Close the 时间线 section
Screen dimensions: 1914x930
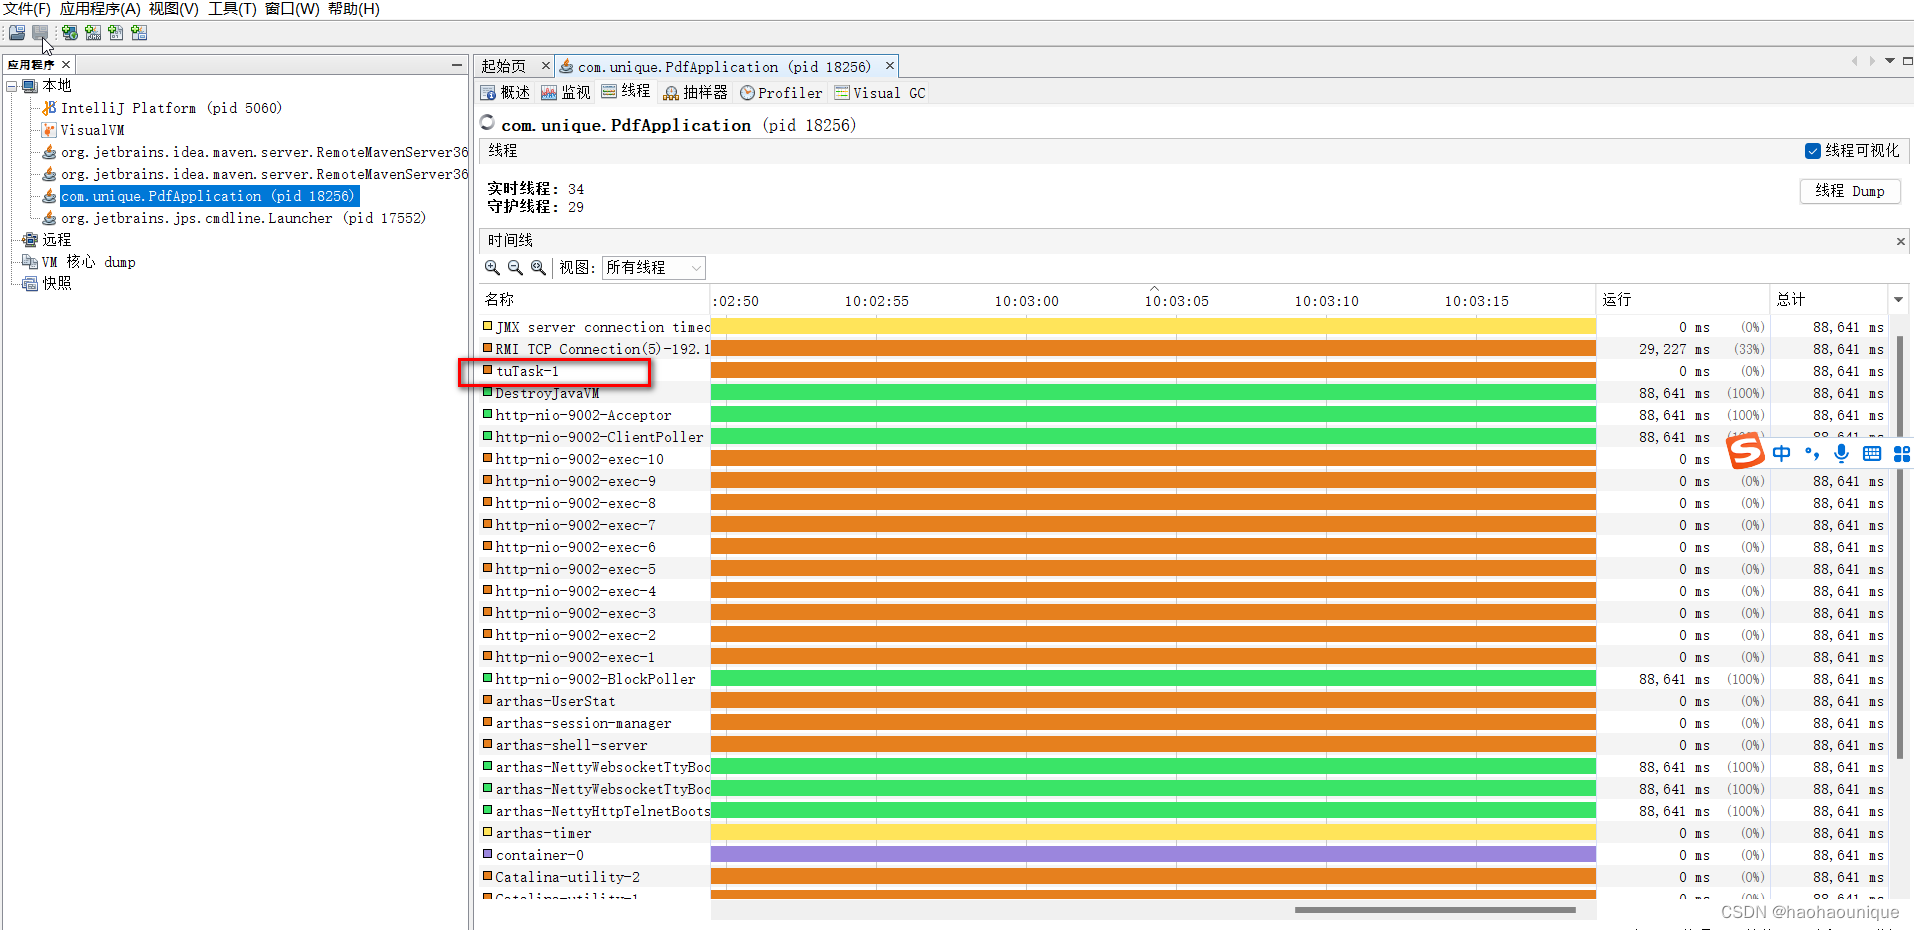(x=1900, y=241)
